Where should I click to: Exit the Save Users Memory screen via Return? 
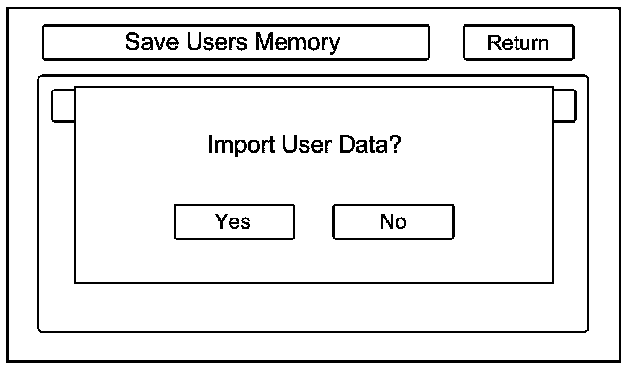tap(519, 42)
